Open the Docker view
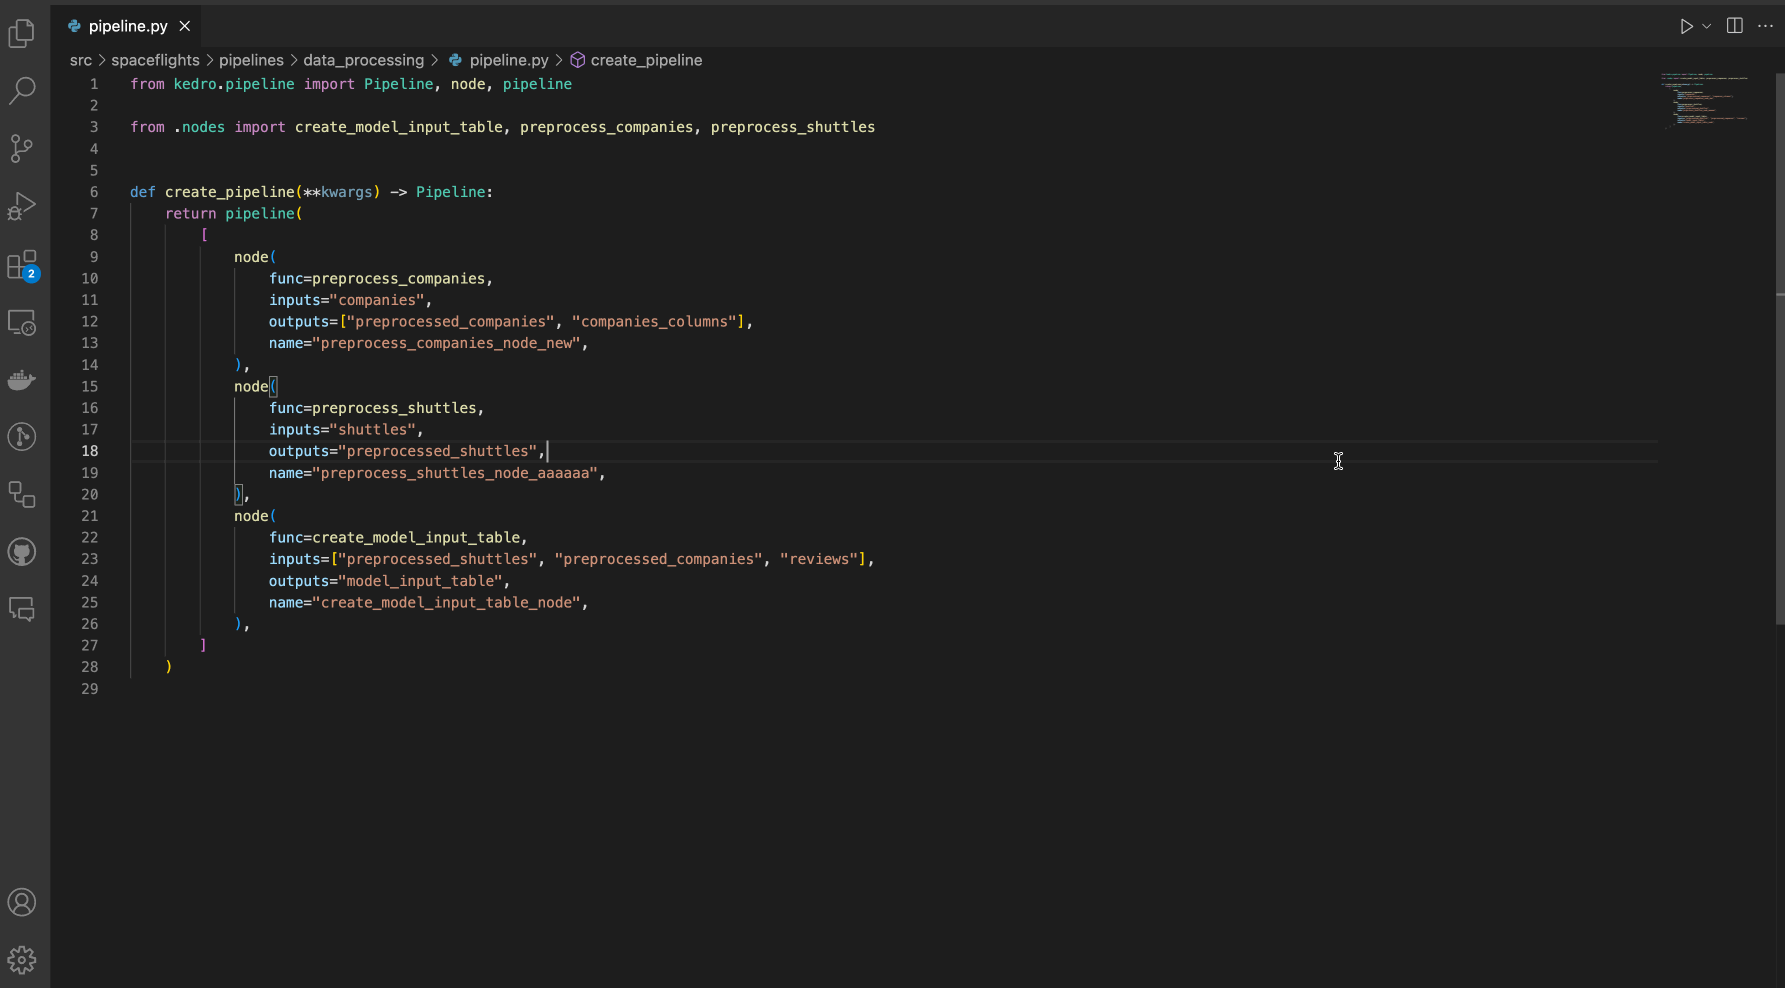This screenshot has width=1785, height=988. click(x=22, y=379)
